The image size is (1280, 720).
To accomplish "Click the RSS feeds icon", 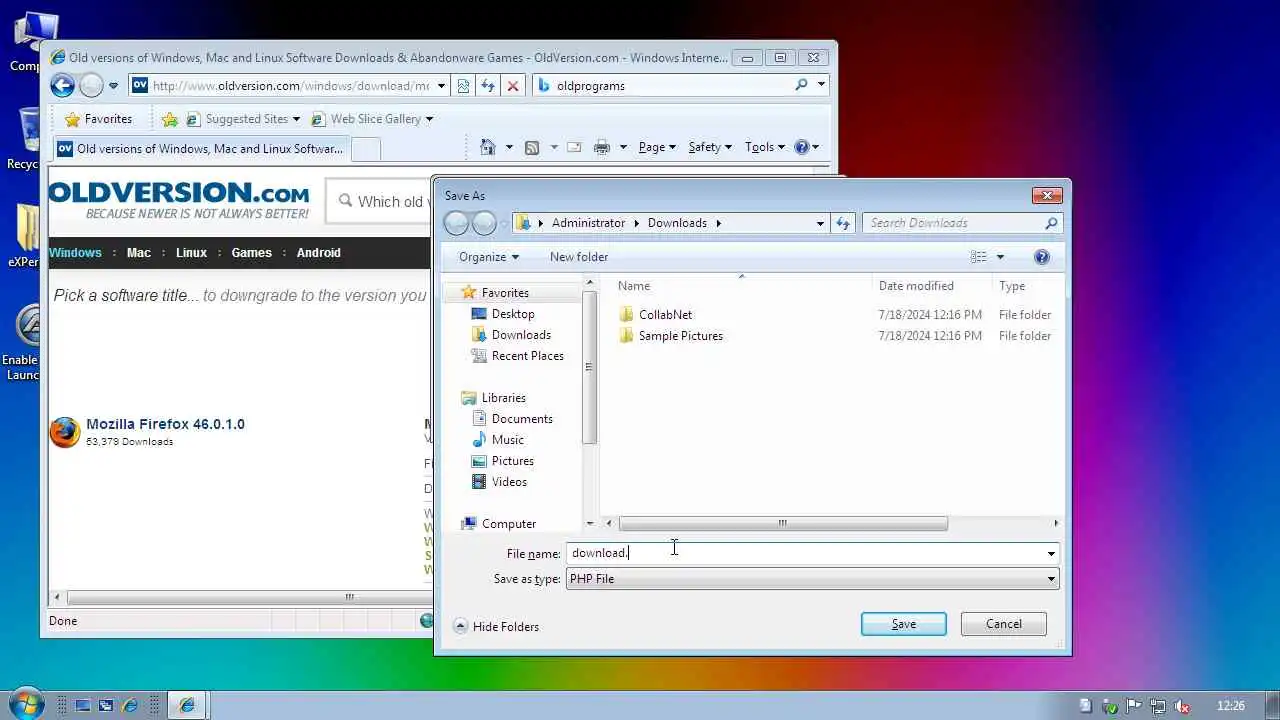I will (532, 147).
